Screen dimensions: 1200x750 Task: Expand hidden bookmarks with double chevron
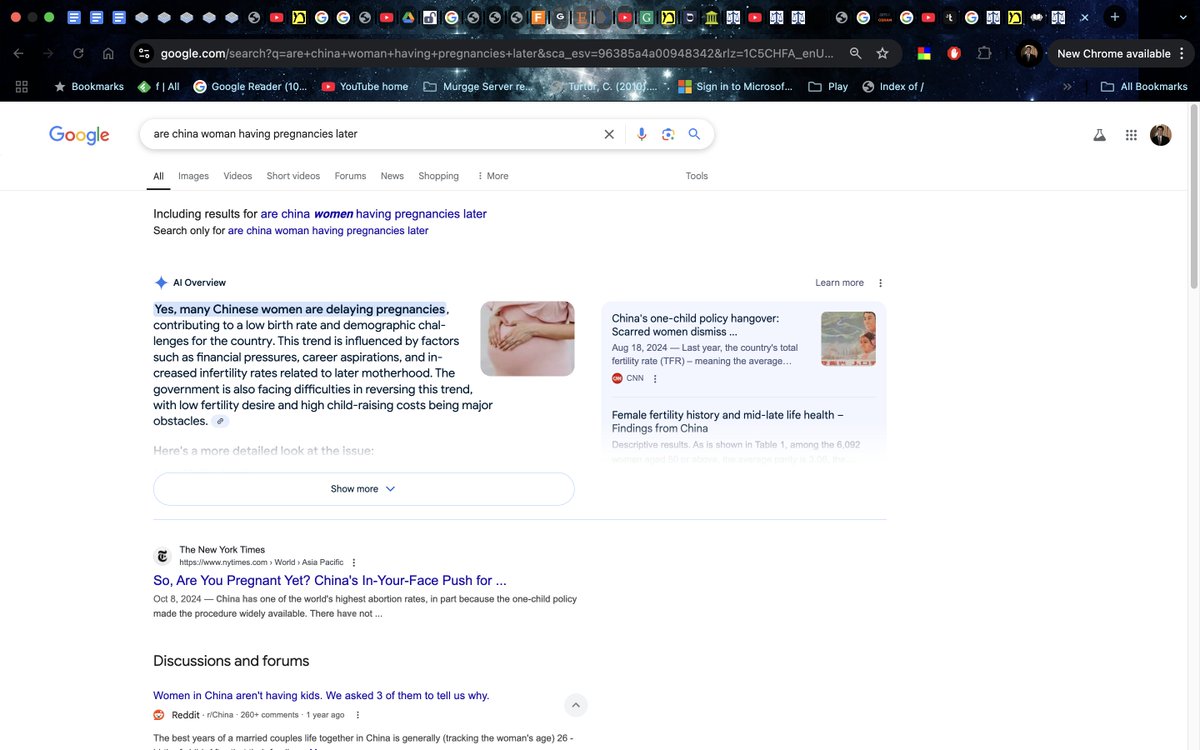(1067, 87)
